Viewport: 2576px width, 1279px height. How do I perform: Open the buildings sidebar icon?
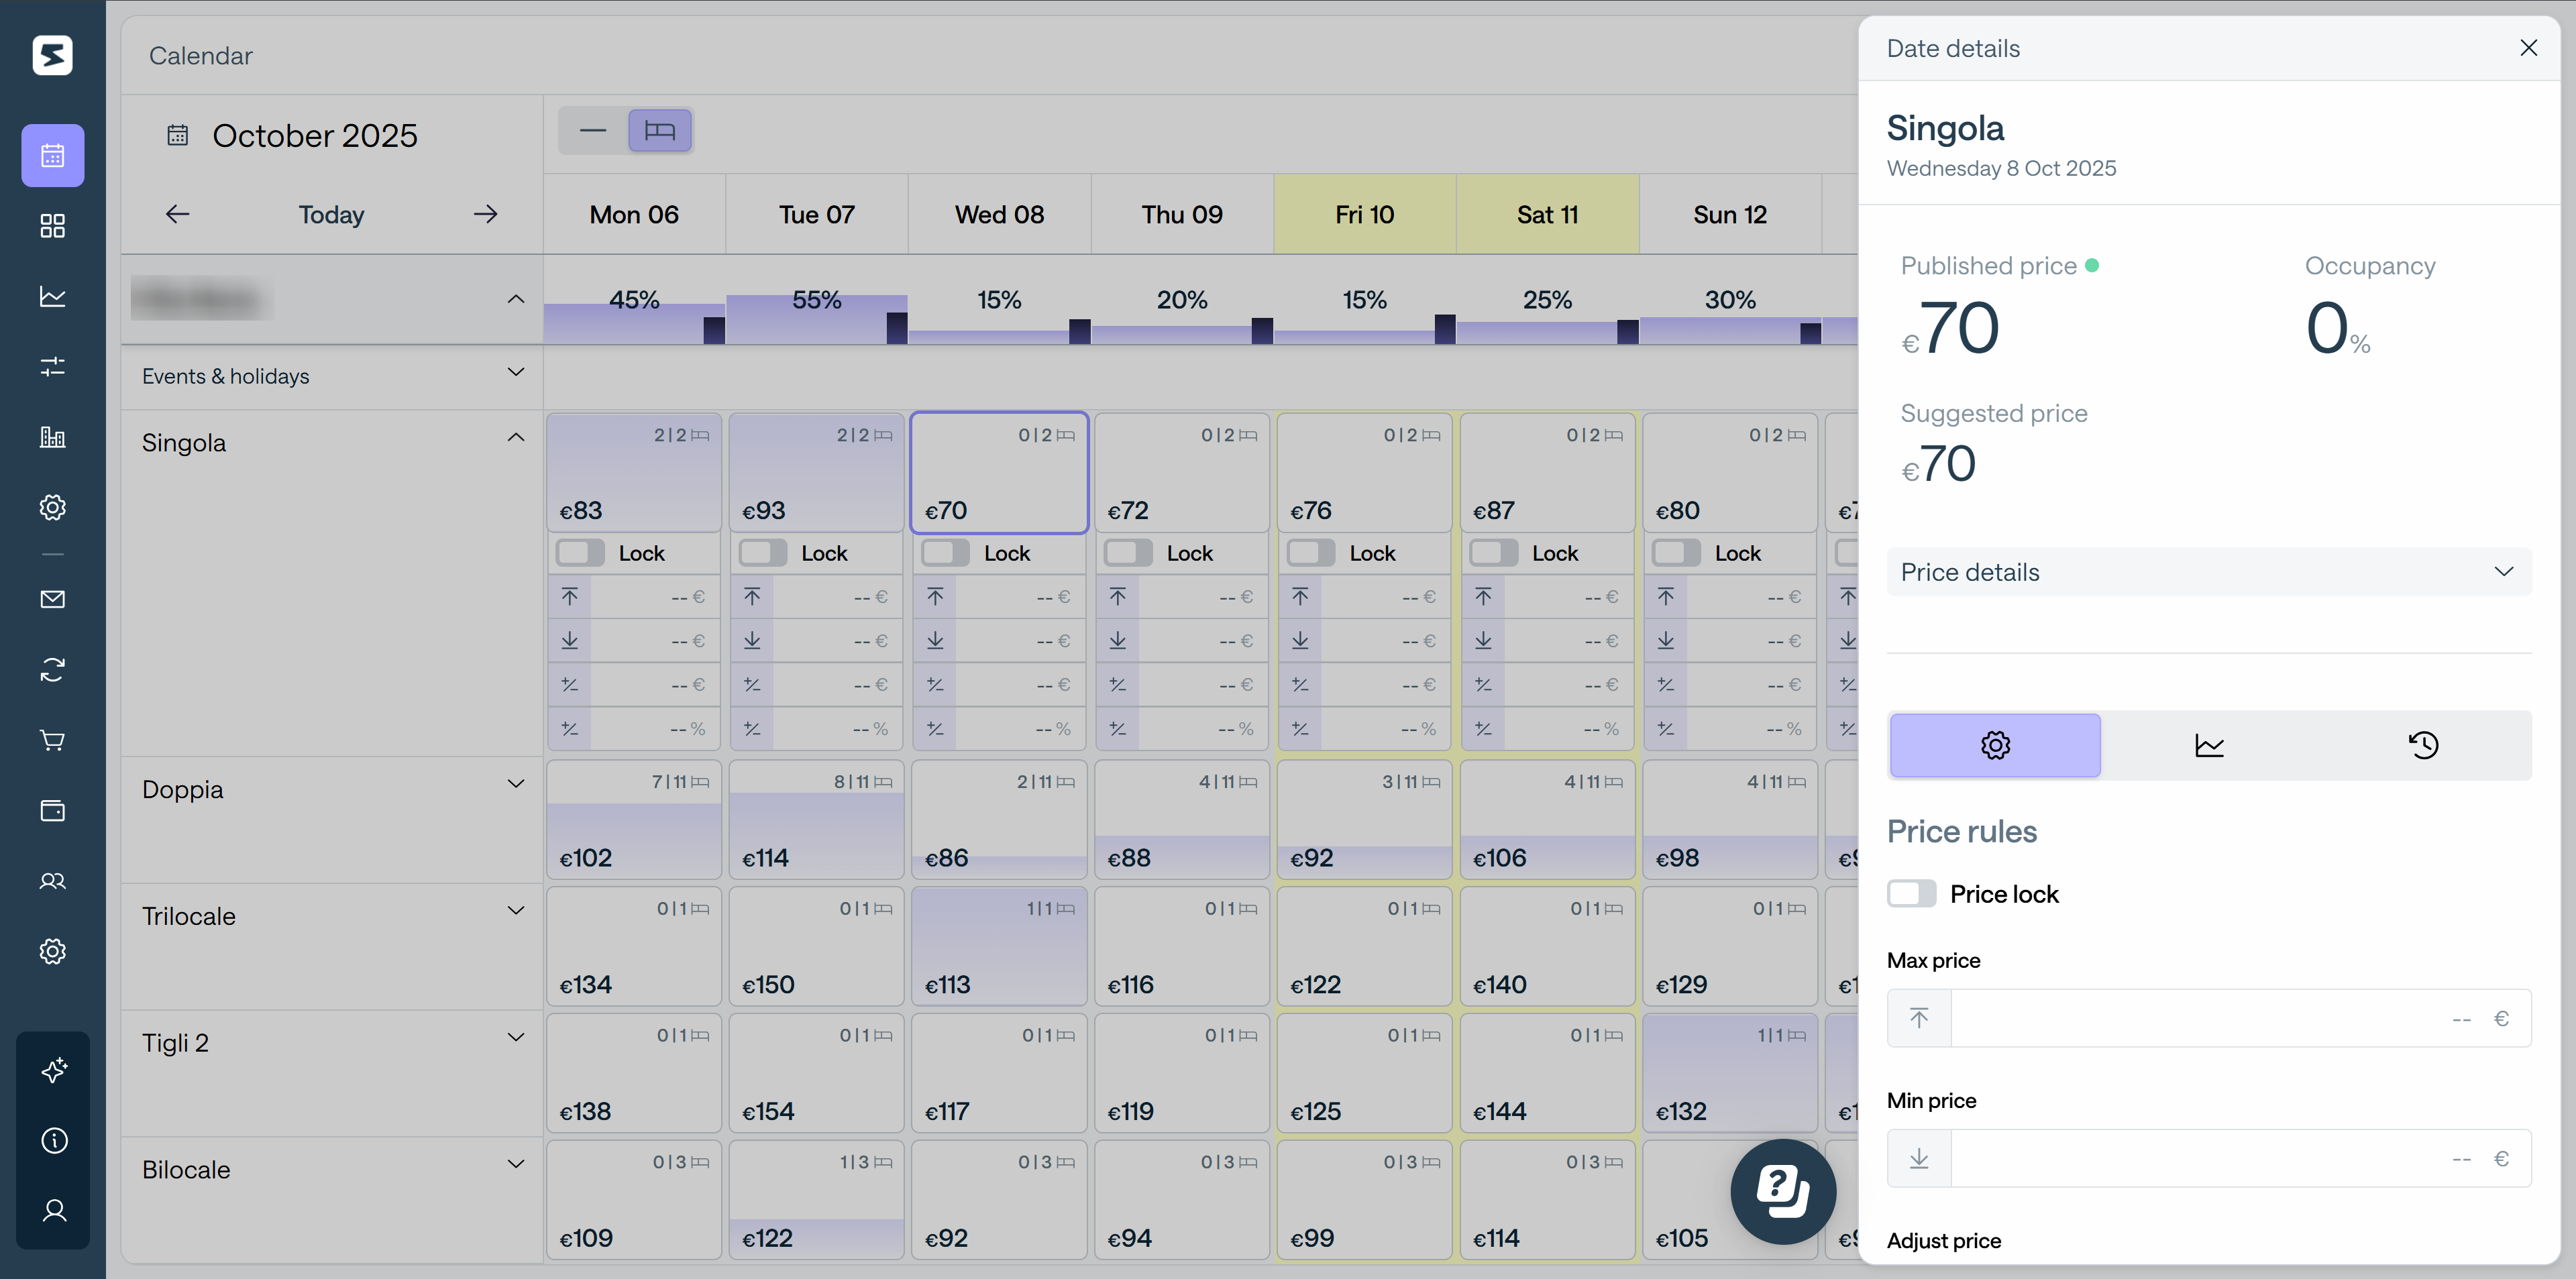[x=52, y=437]
